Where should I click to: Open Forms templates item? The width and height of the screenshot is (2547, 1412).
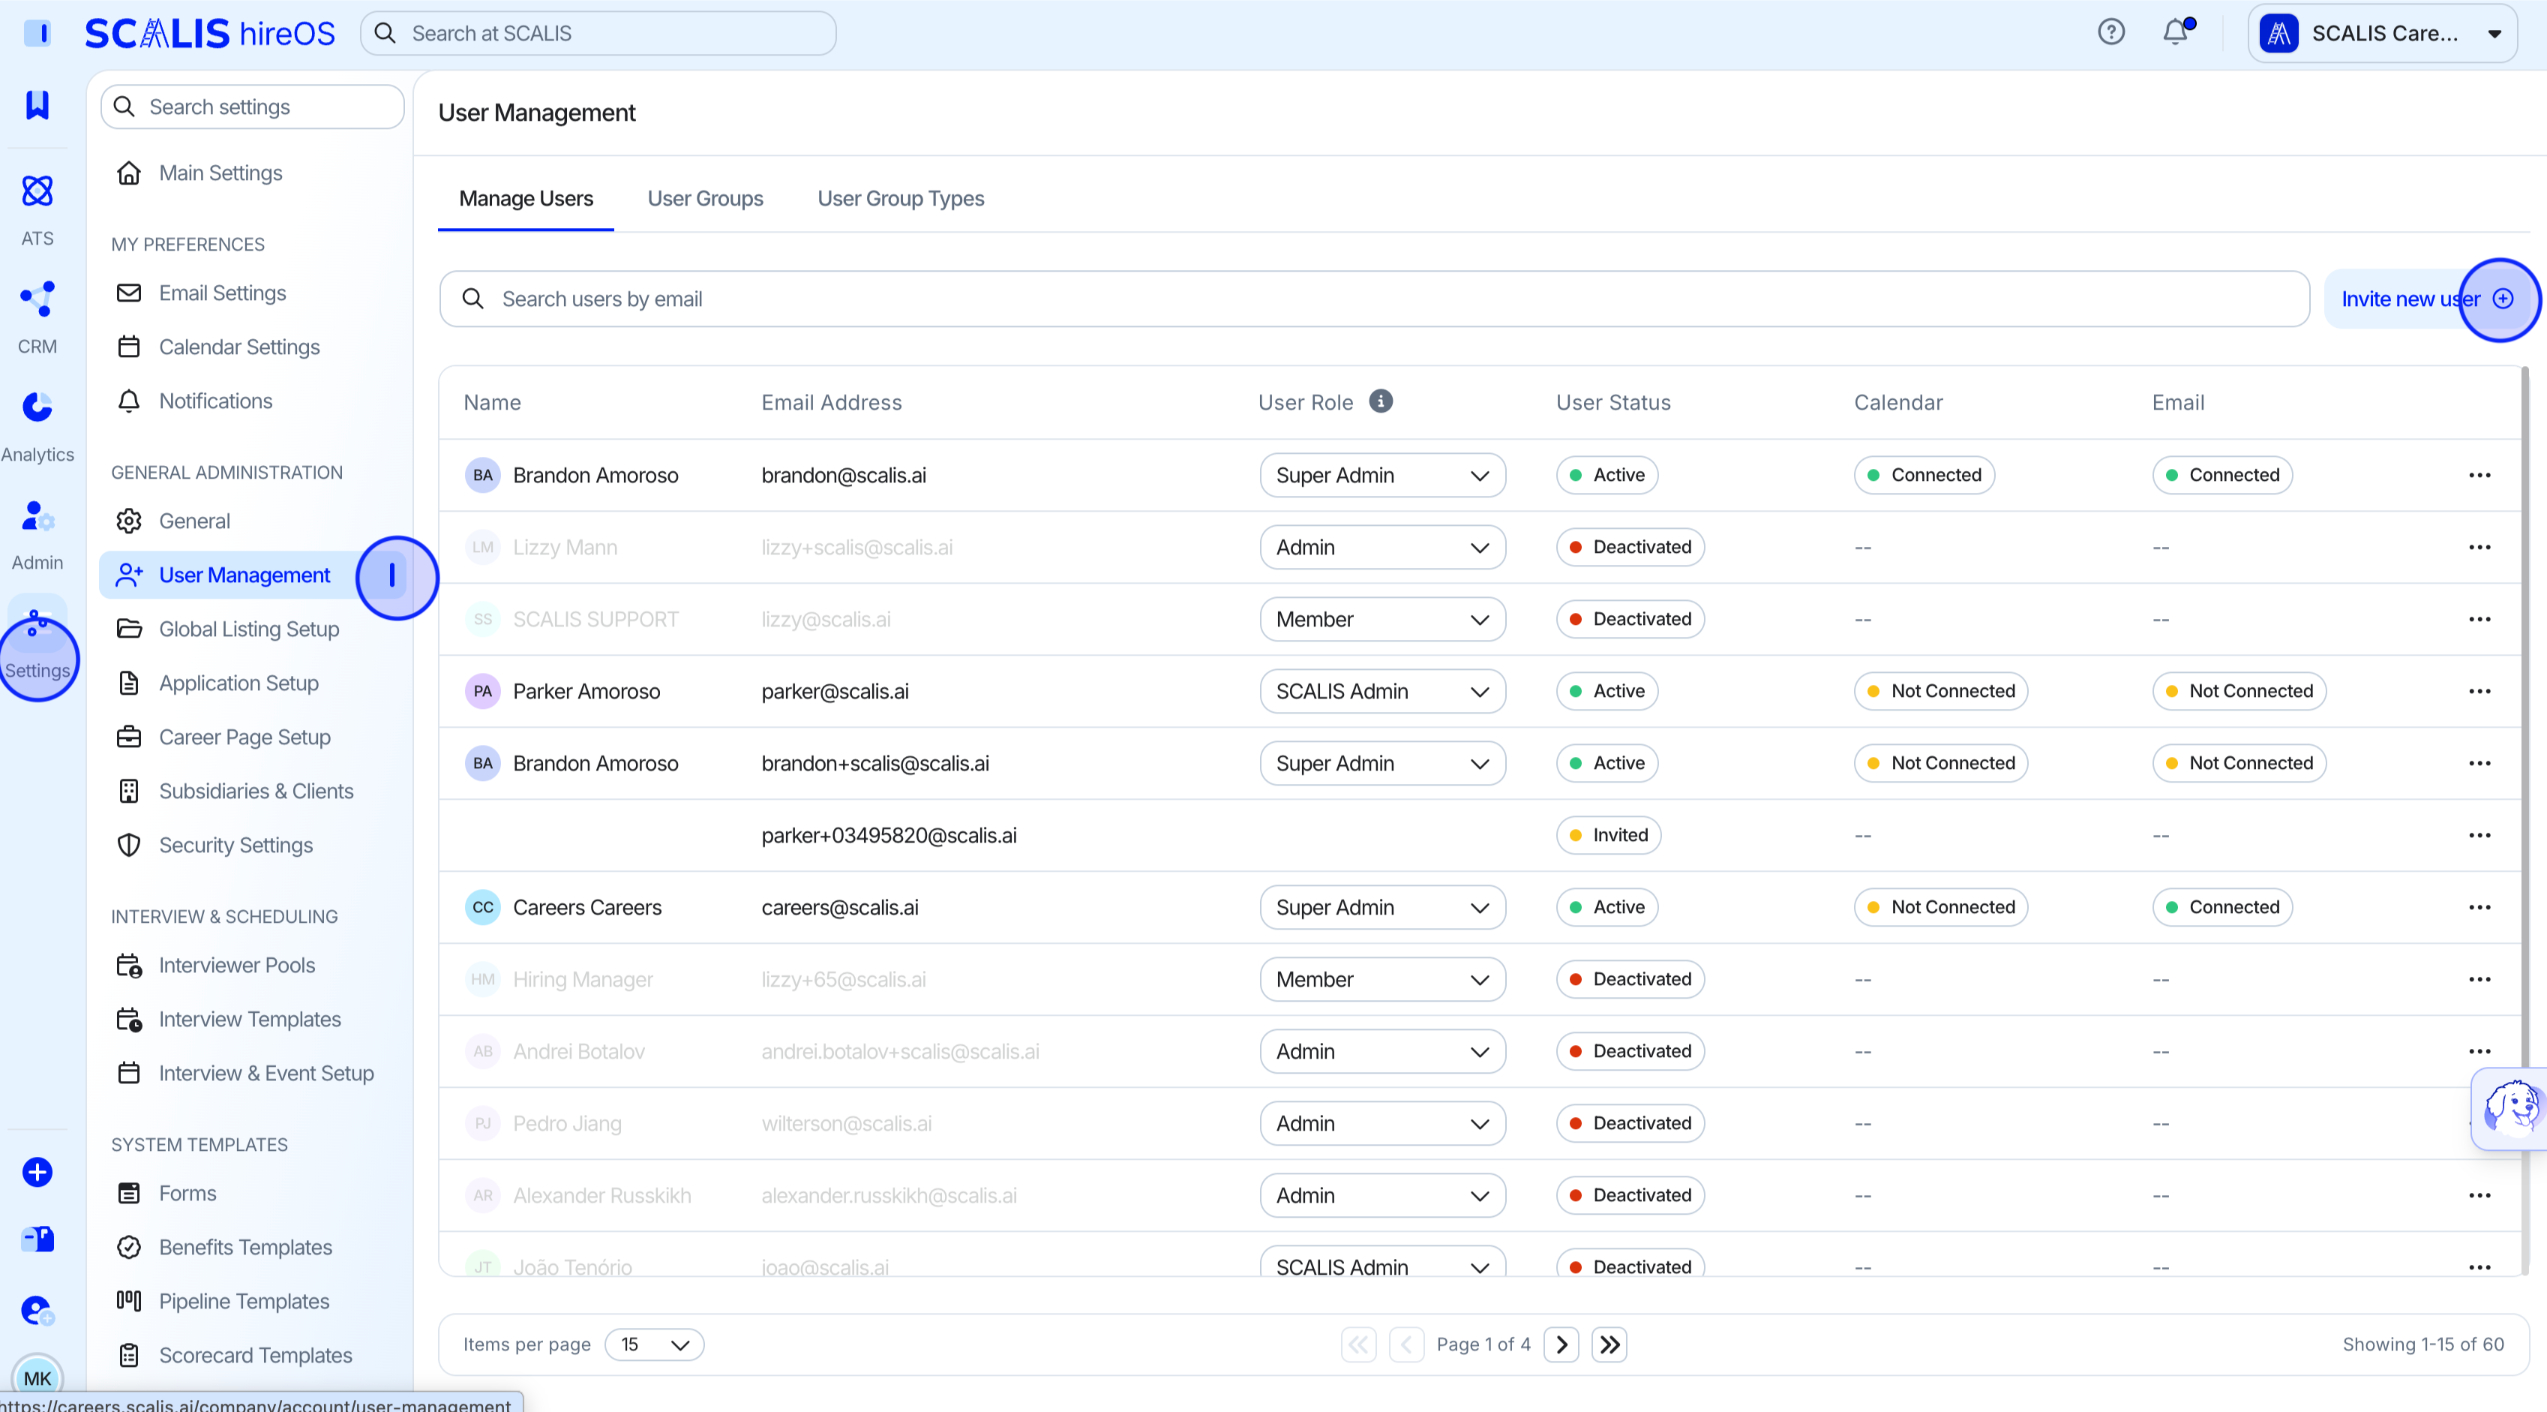[x=188, y=1193]
